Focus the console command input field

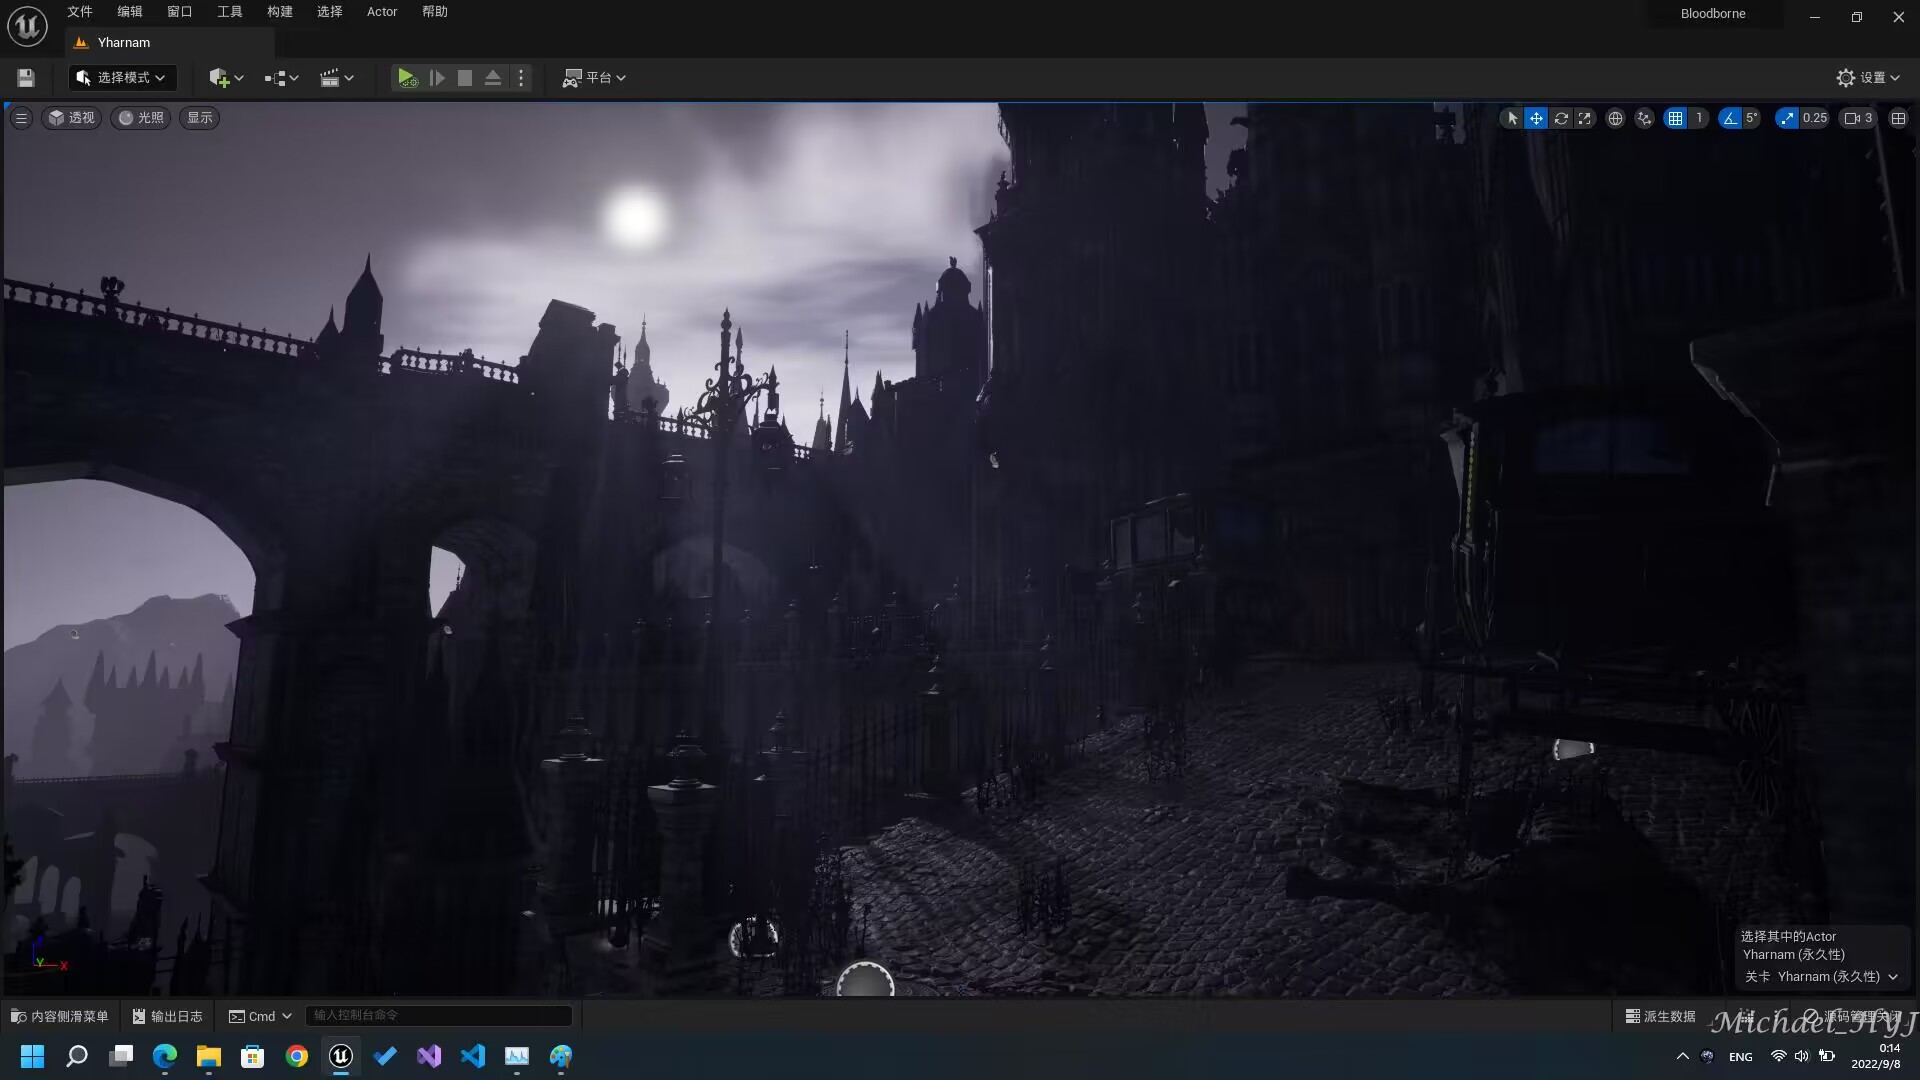click(438, 1015)
